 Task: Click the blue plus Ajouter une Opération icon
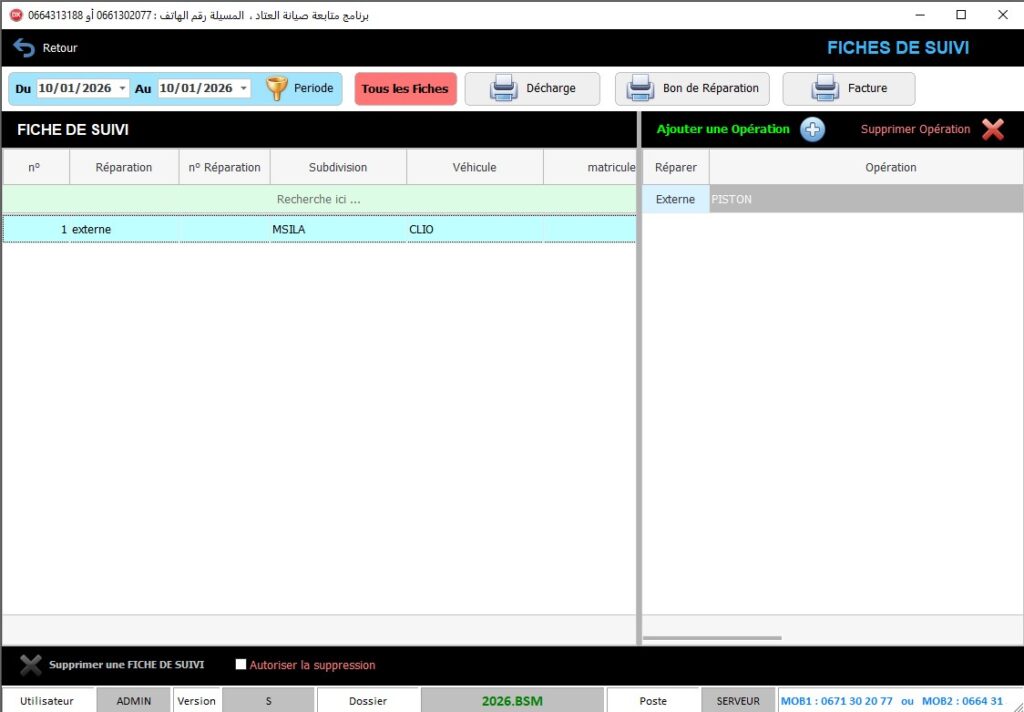click(x=812, y=129)
